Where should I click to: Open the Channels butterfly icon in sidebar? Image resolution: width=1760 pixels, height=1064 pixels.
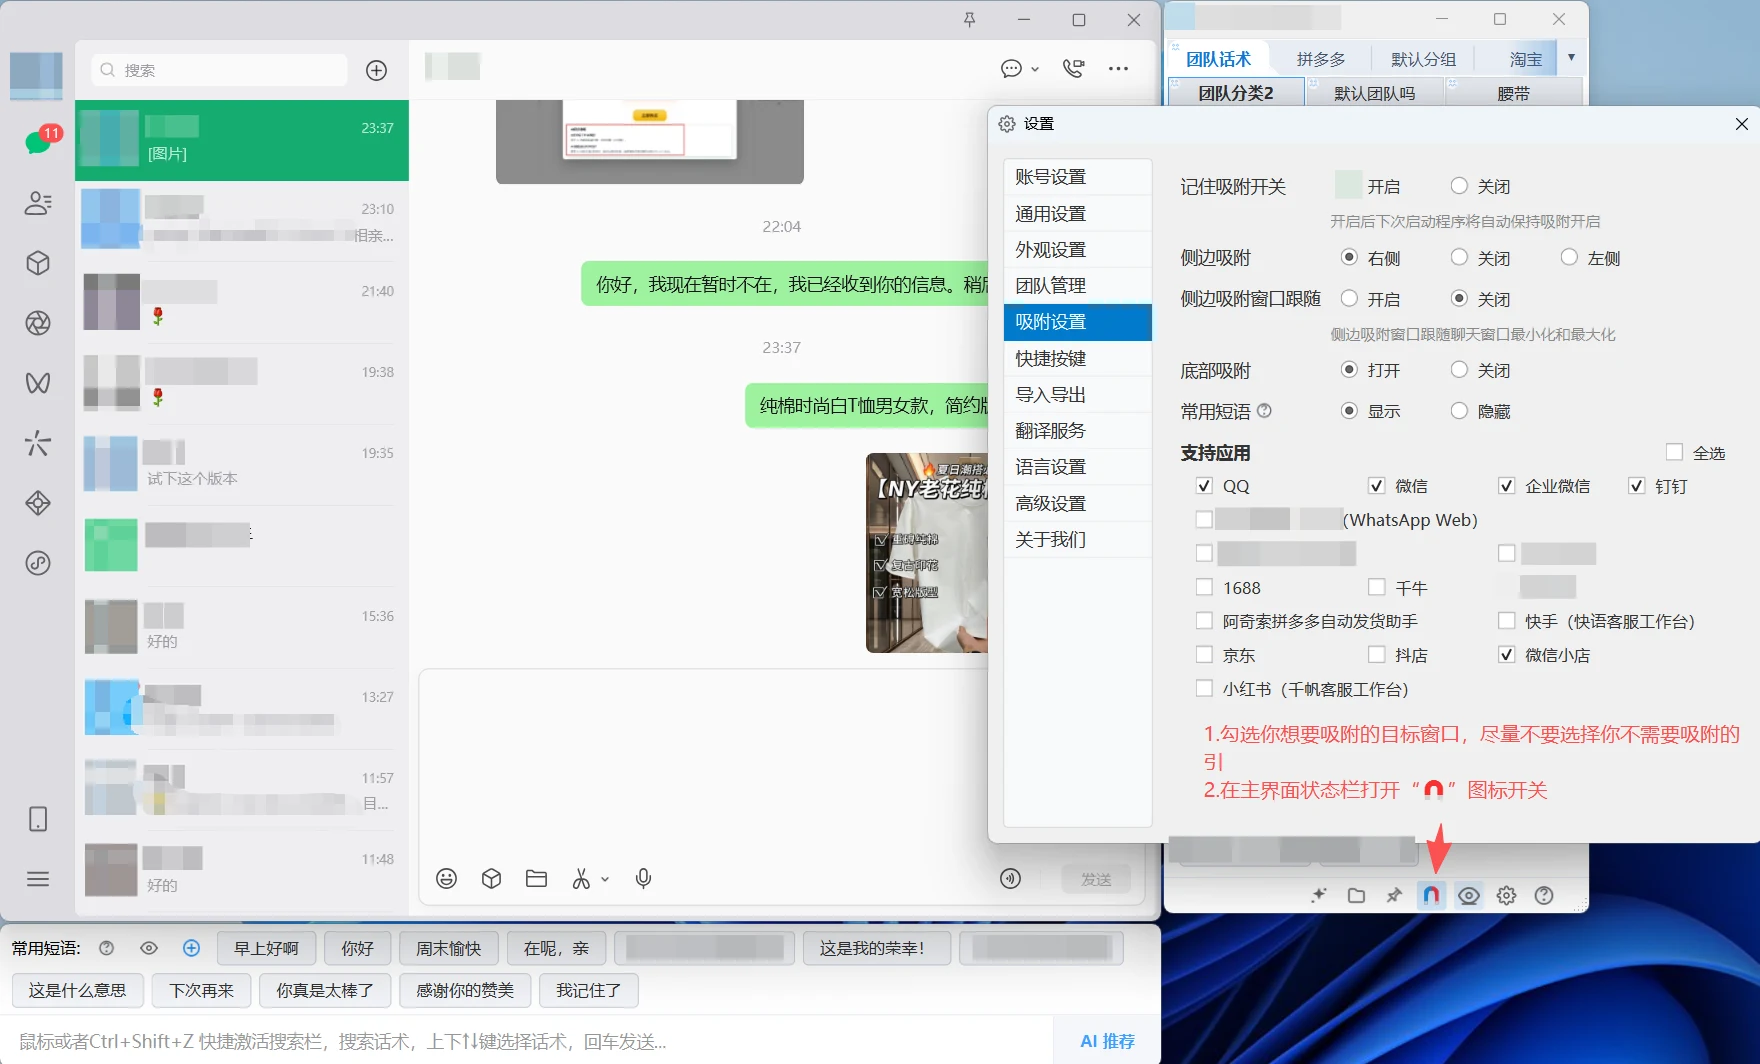(x=38, y=383)
